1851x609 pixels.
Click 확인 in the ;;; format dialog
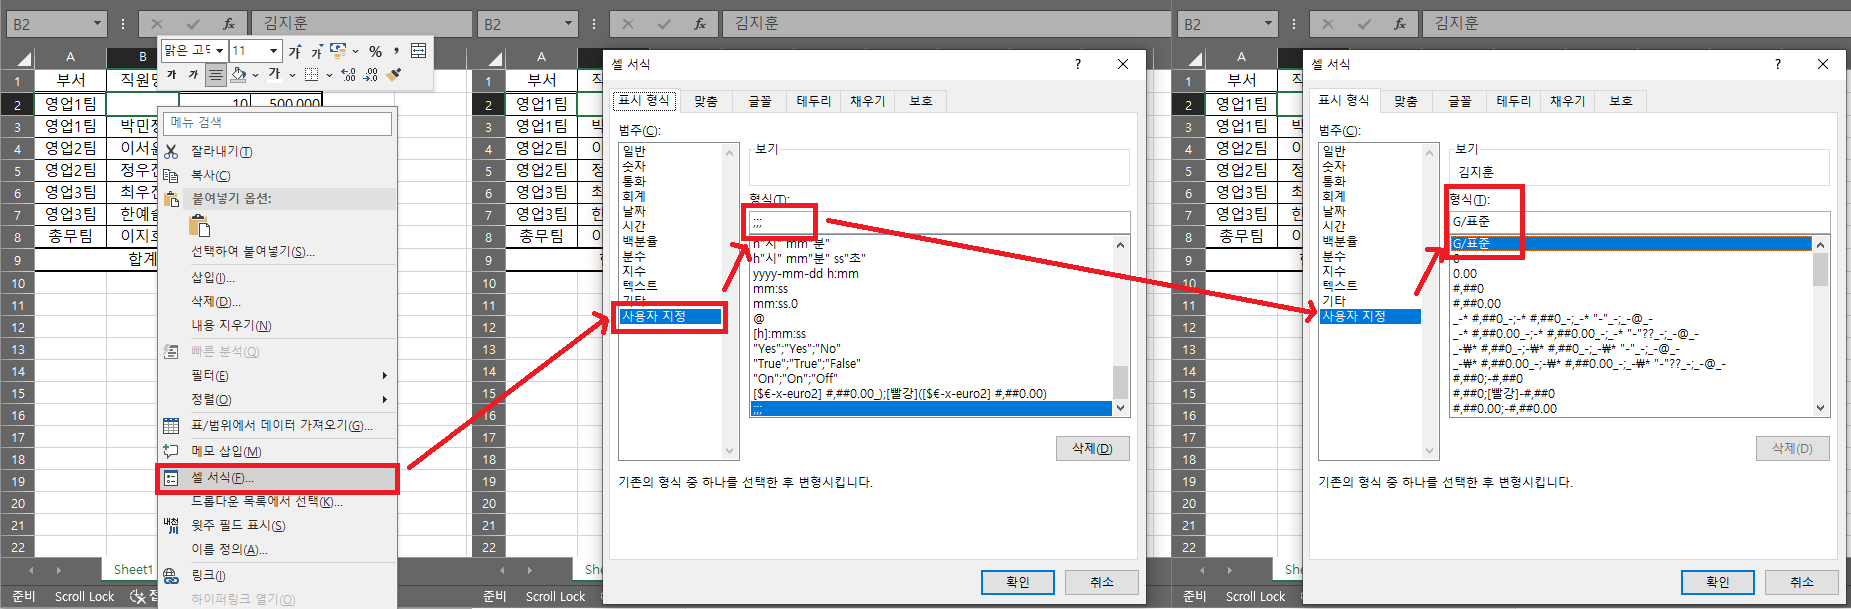1017,582
